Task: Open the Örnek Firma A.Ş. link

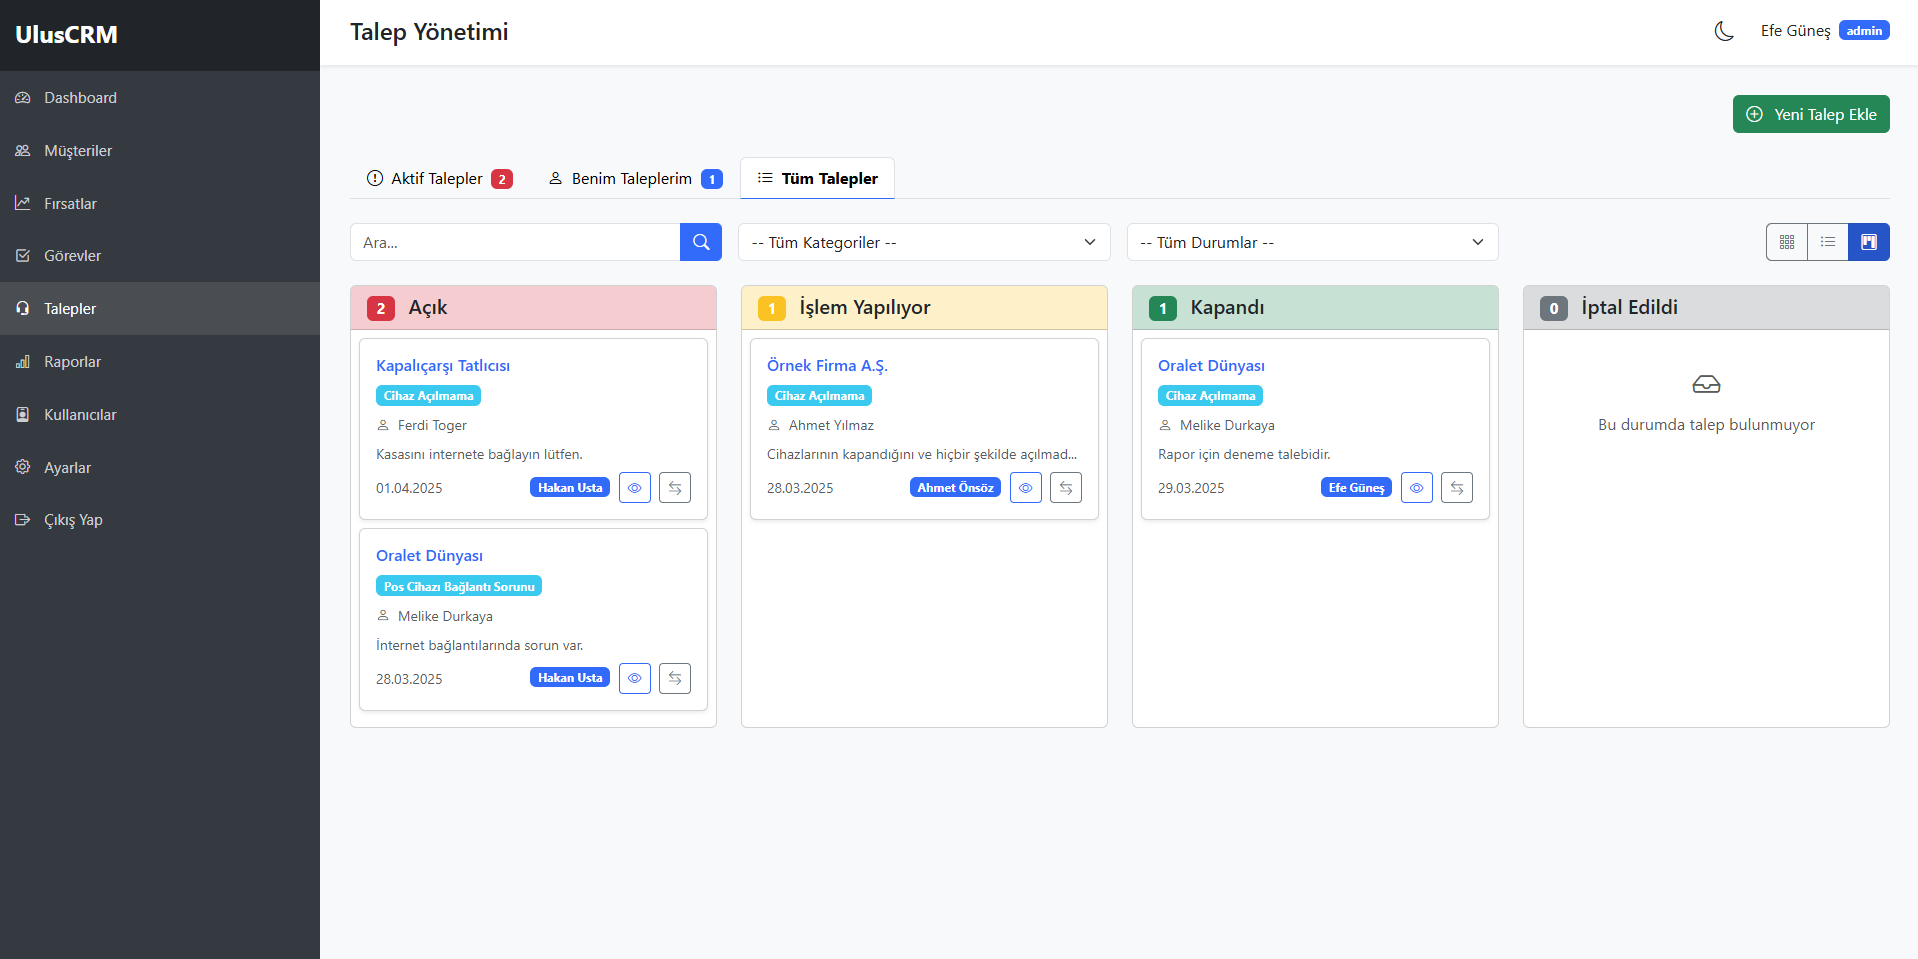Action: (x=827, y=365)
